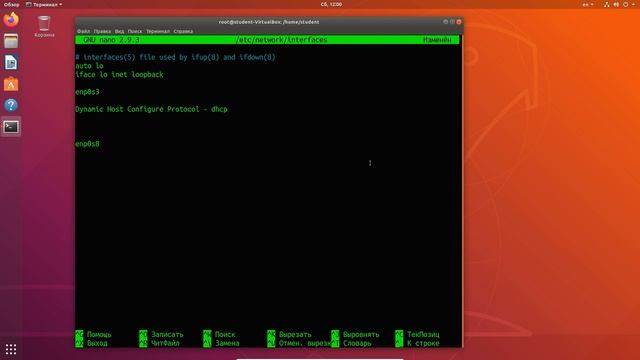Open the Правка menu

[x=102, y=31]
